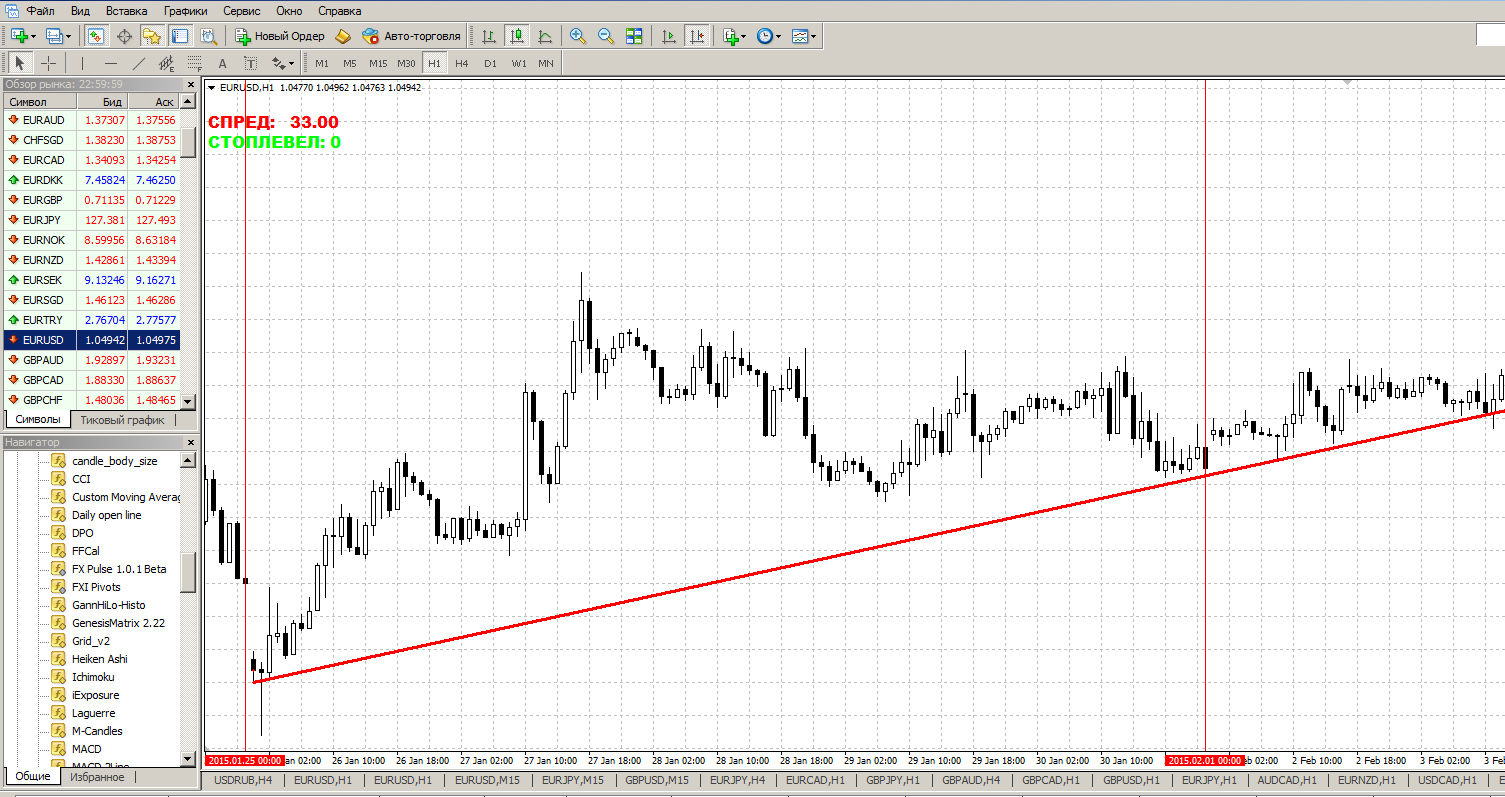
Task: Open the Indicators list dropdown arrow
Action: (744, 37)
